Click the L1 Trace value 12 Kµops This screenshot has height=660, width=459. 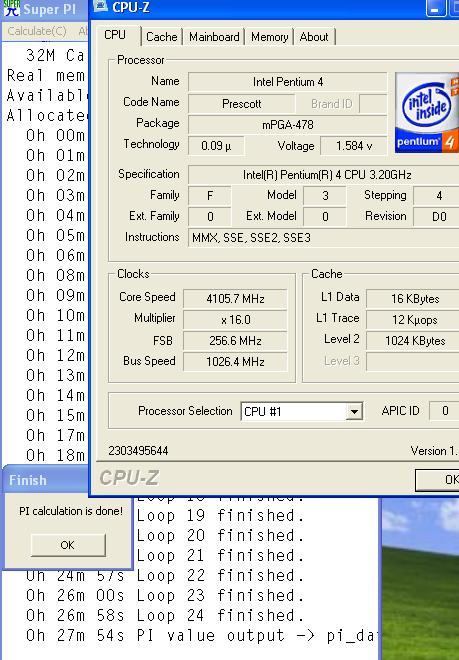413,320
